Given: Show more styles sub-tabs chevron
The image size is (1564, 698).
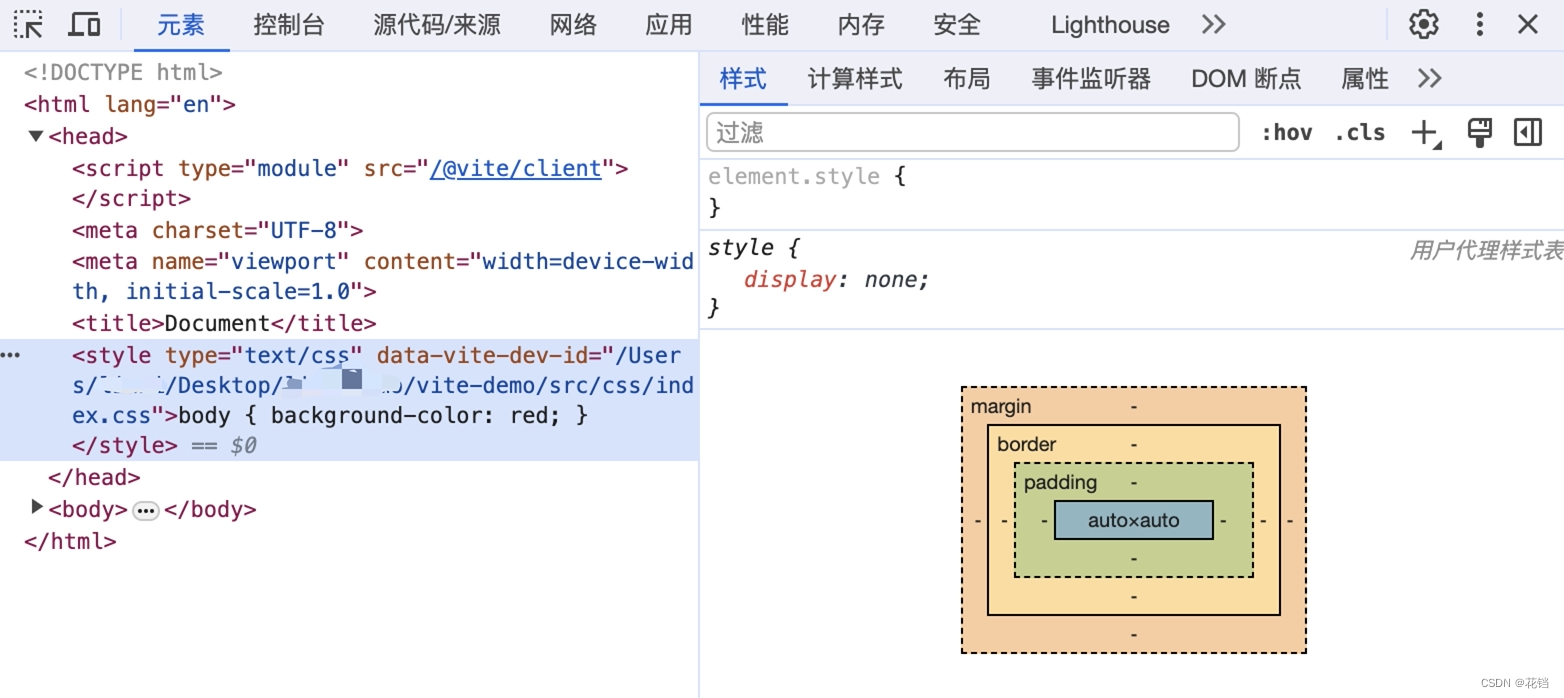Looking at the screenshot, I should (1430, 78).
